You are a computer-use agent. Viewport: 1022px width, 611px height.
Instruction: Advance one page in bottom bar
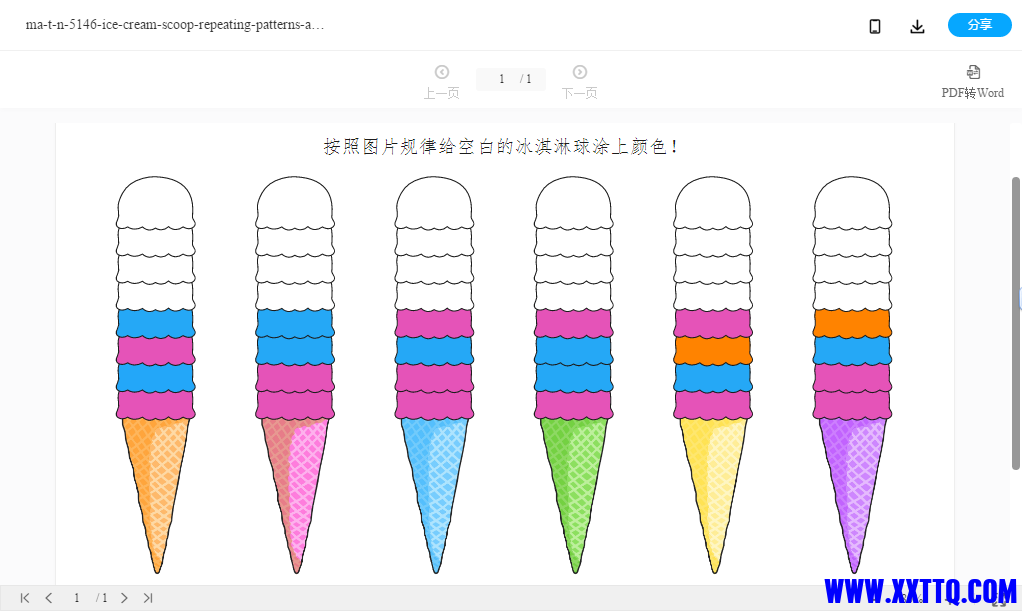click(x=124, y=598)
